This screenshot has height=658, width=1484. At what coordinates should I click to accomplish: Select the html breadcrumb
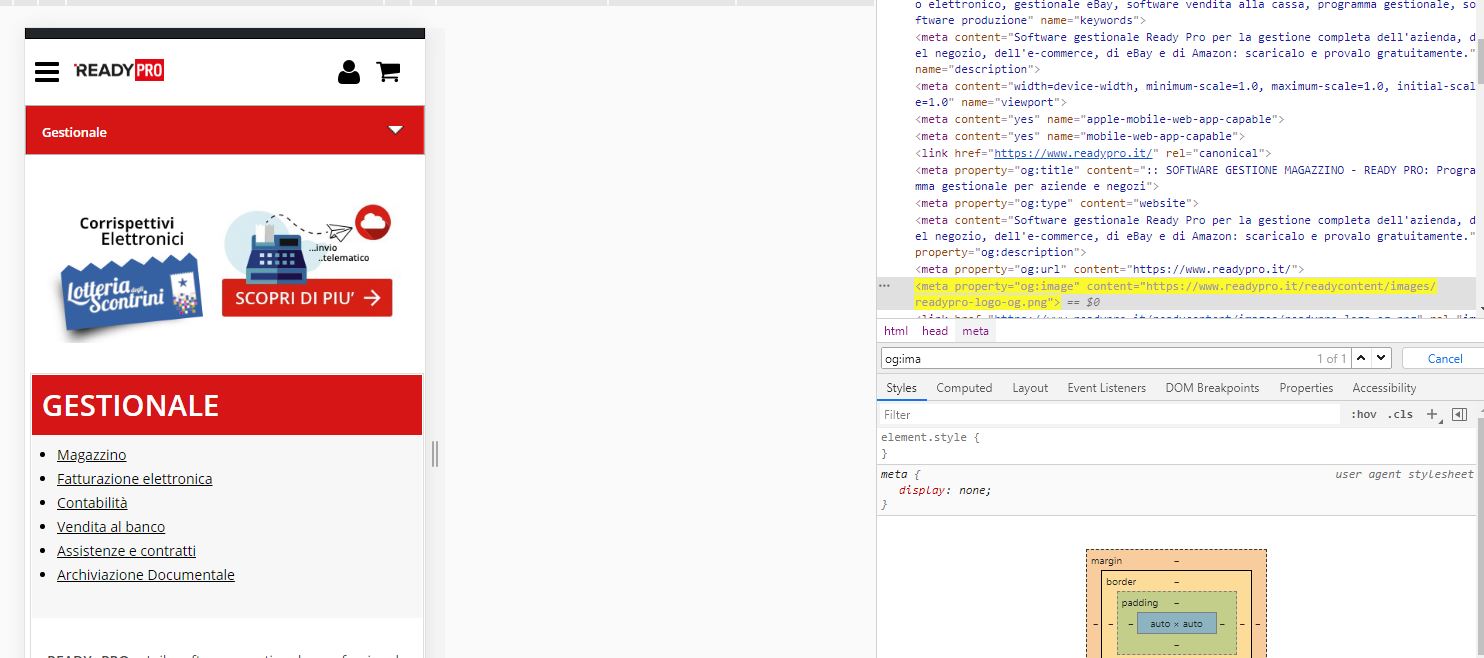tap(896, 331)
